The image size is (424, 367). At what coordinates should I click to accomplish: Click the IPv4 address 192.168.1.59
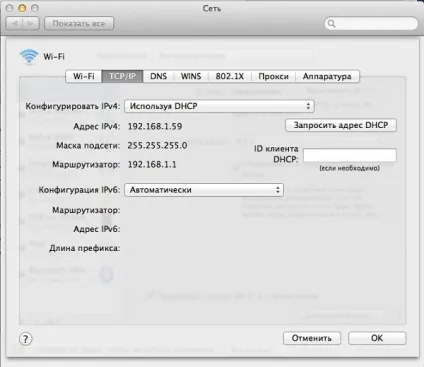tap(155, 126)
